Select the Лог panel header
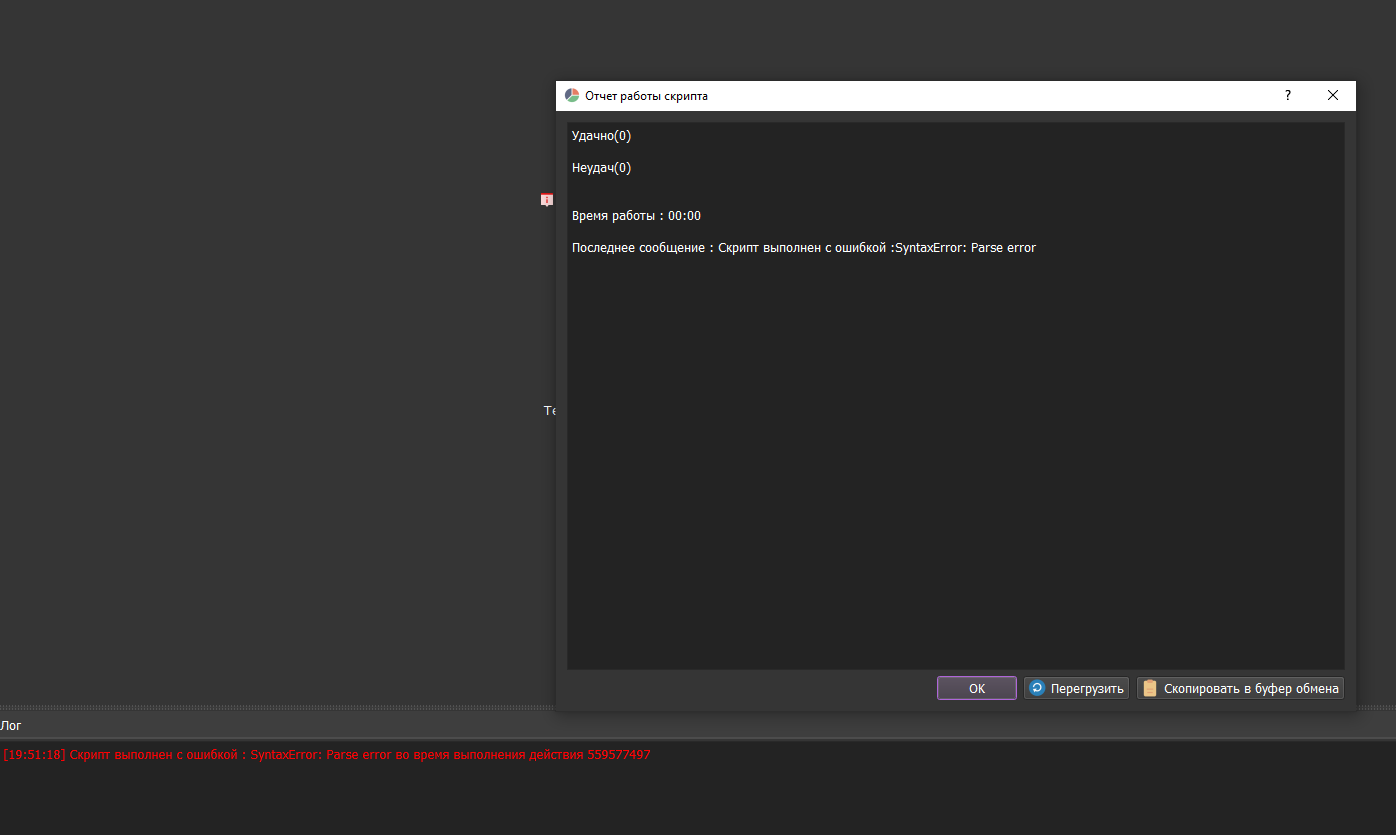Screen dimensions: 1396x835 [10, 725]
